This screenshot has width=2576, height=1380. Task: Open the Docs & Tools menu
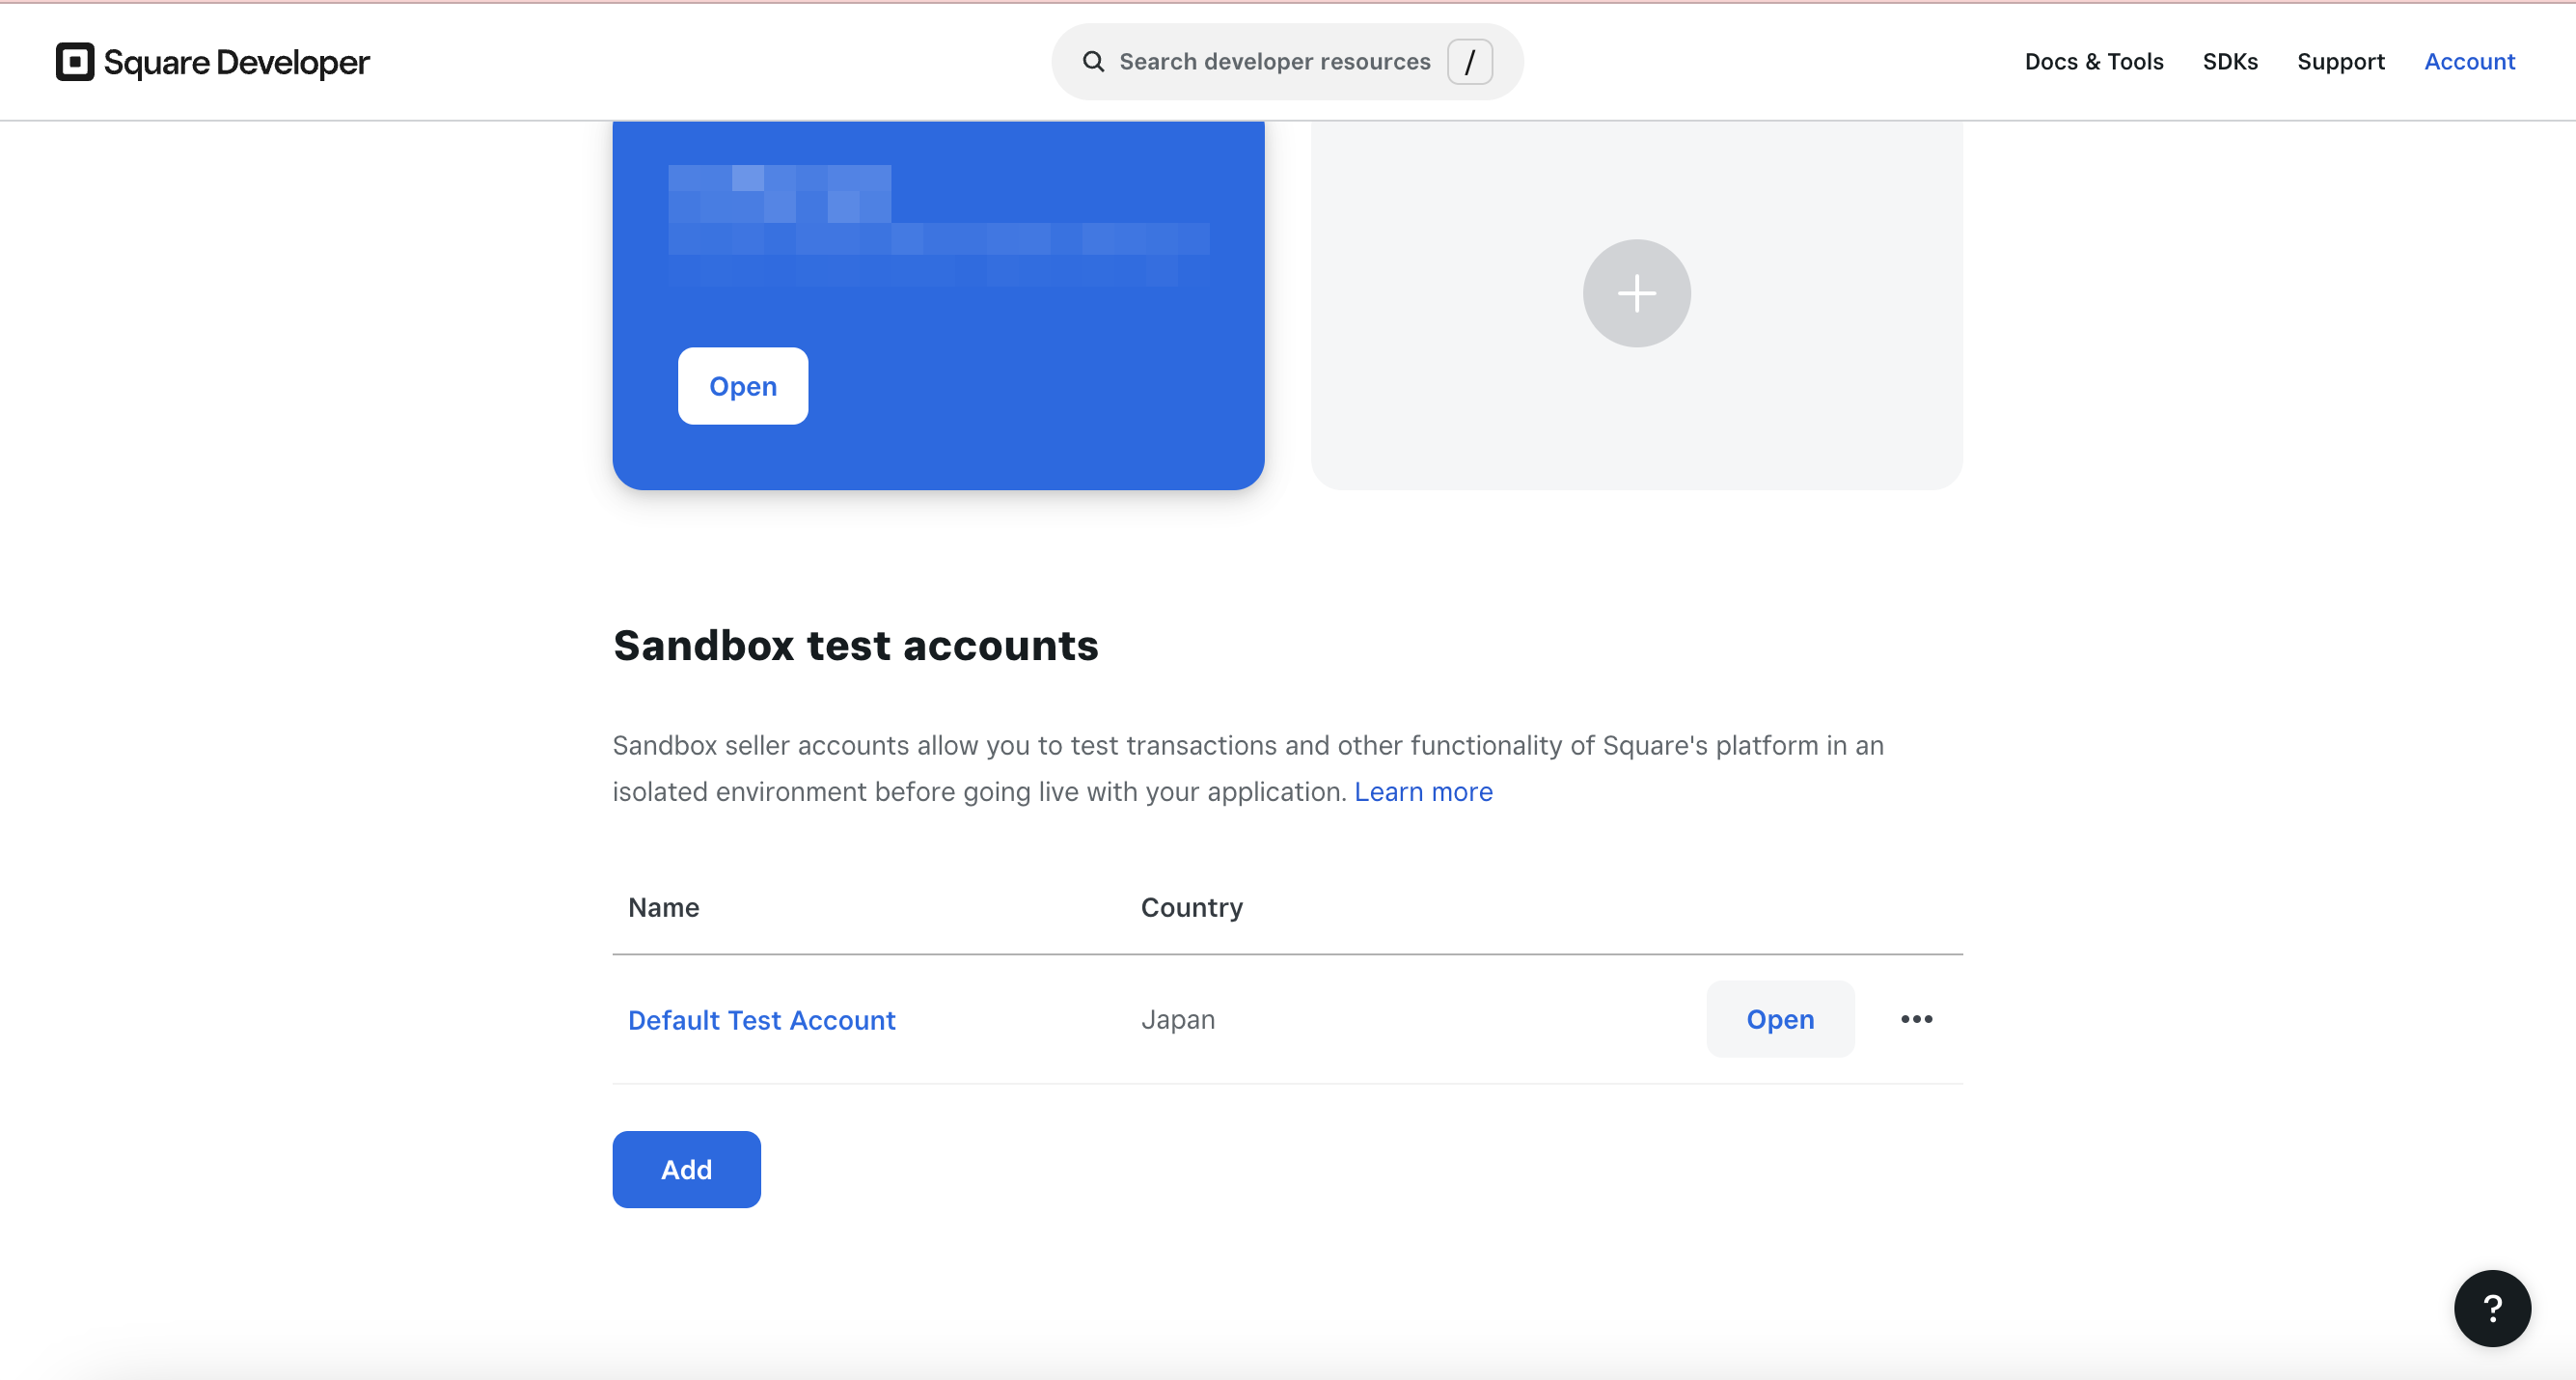click(x=2093, y=62)
